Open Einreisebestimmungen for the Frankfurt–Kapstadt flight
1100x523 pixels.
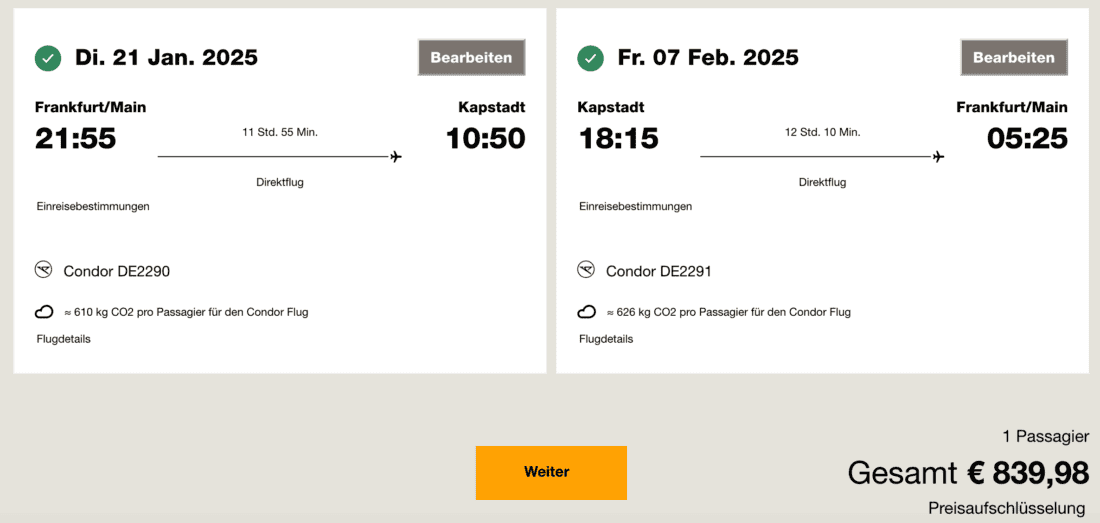tap(93, 206)
